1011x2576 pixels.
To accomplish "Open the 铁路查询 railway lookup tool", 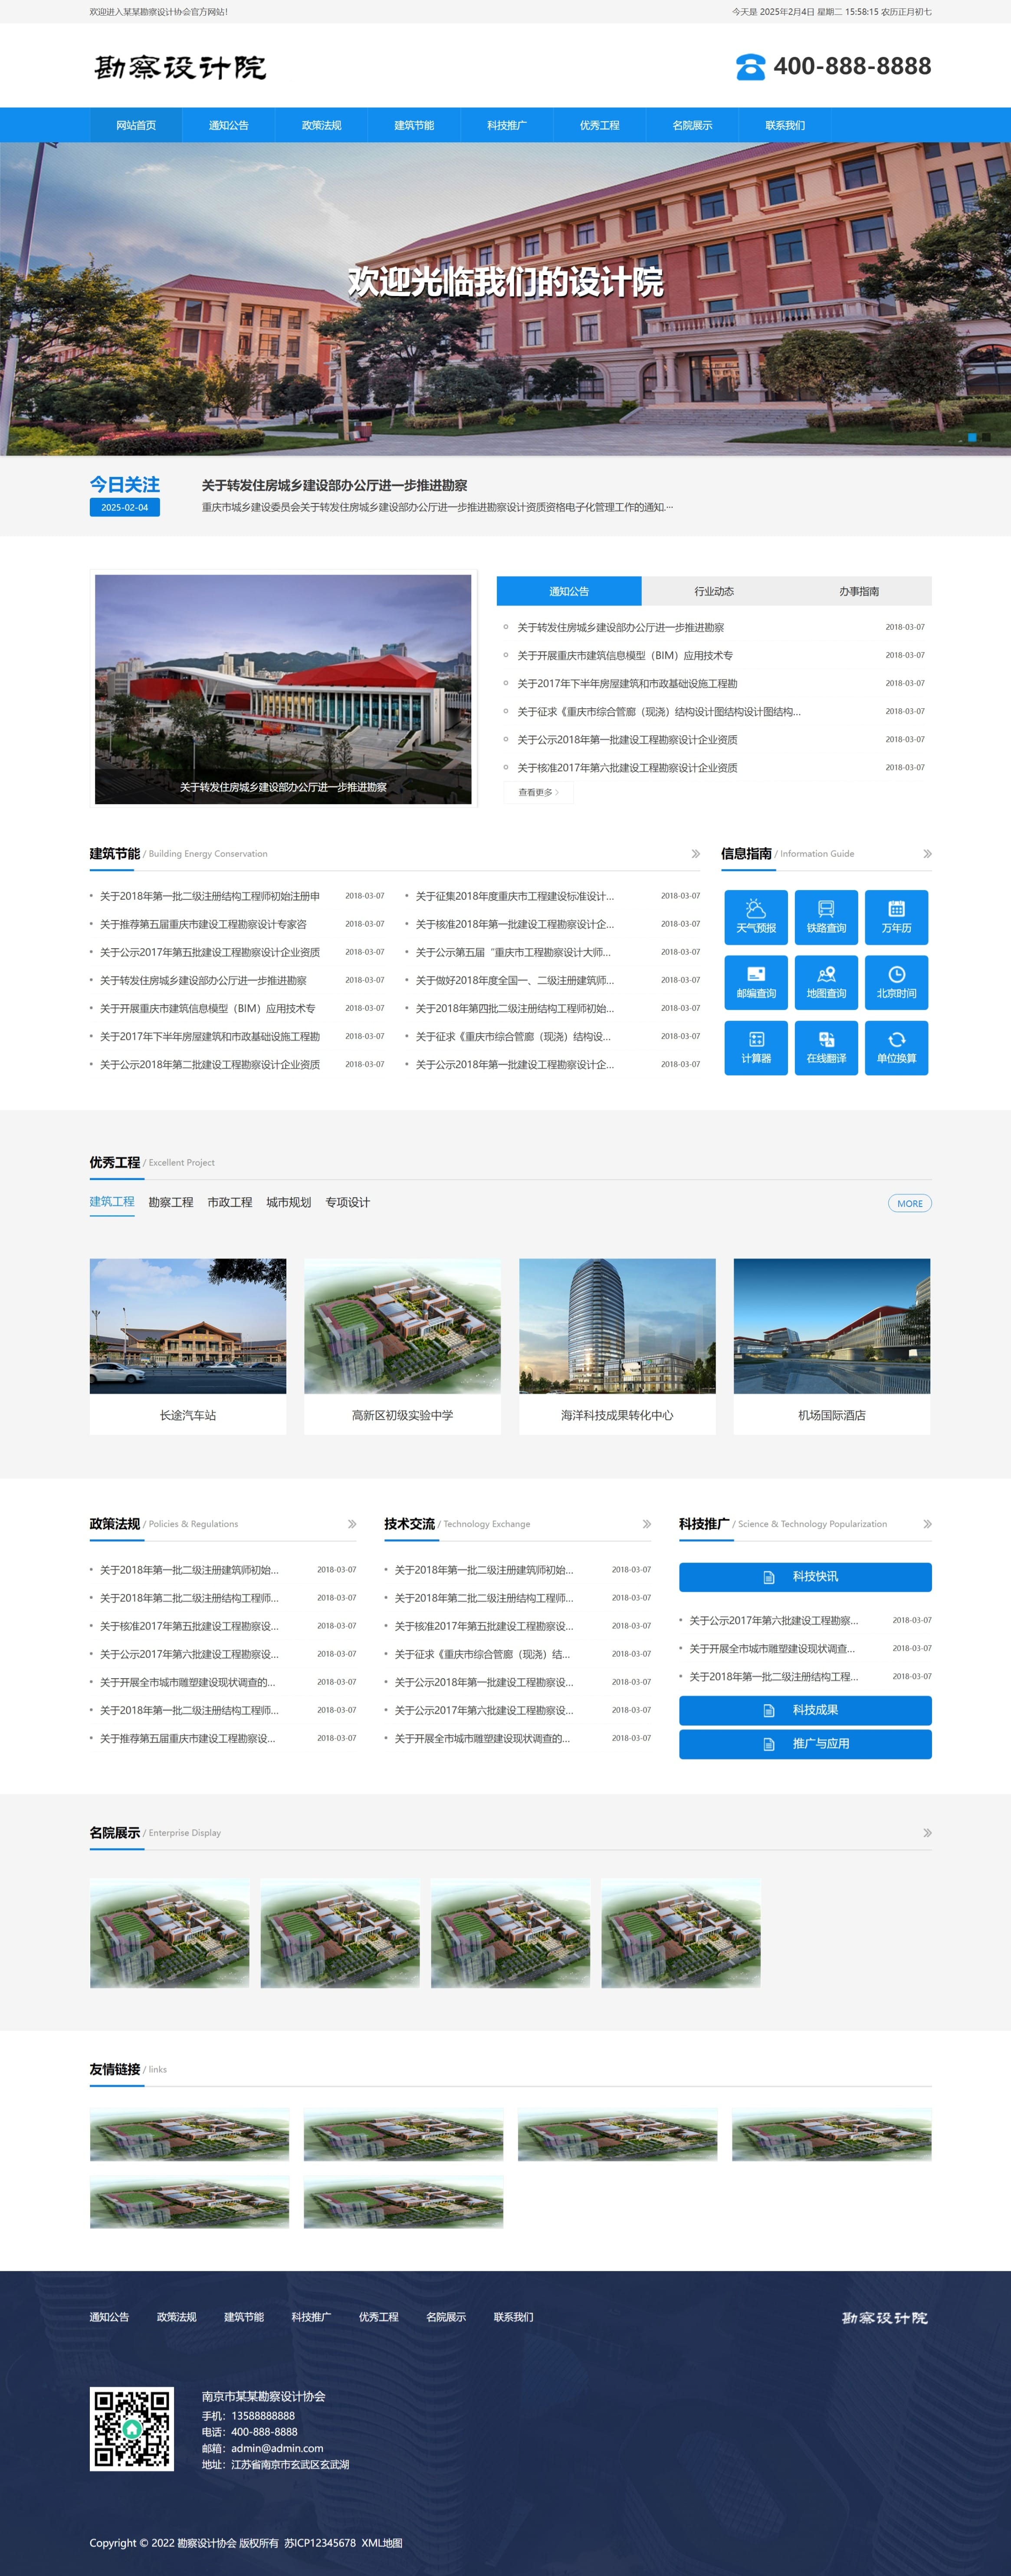I will 826,917.
